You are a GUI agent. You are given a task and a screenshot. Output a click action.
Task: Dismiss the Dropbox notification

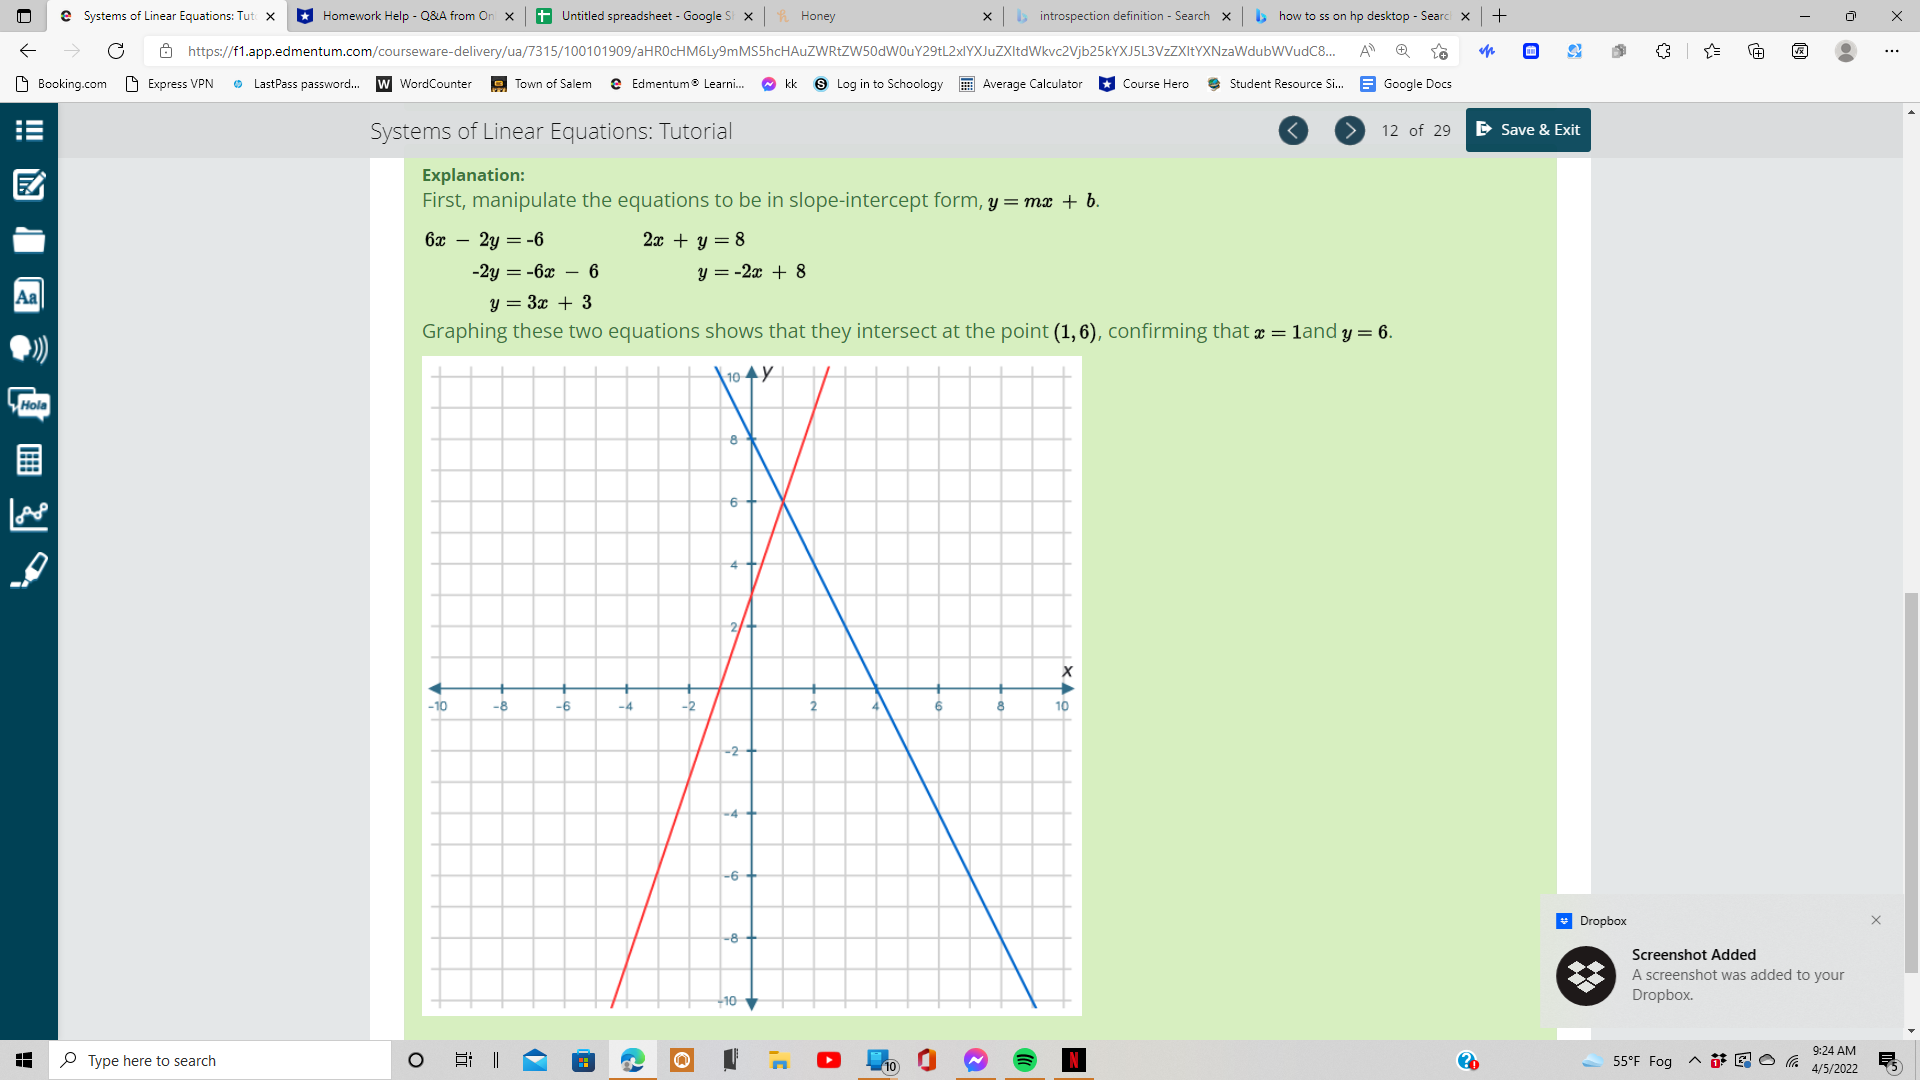pyautogui.click(x=1876, y=920)
